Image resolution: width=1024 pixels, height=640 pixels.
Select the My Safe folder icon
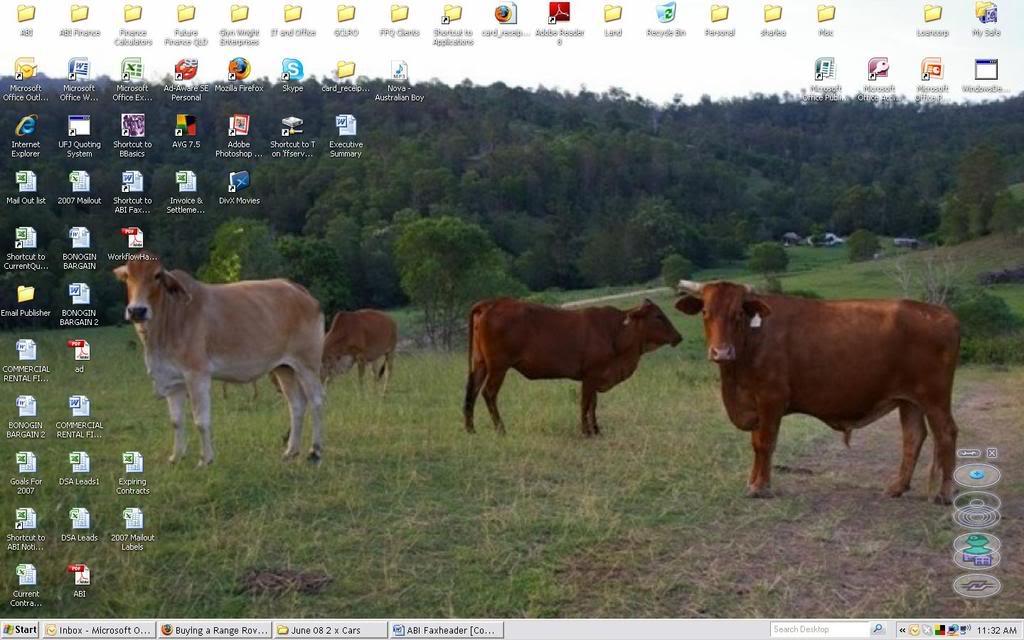(986, 14)
